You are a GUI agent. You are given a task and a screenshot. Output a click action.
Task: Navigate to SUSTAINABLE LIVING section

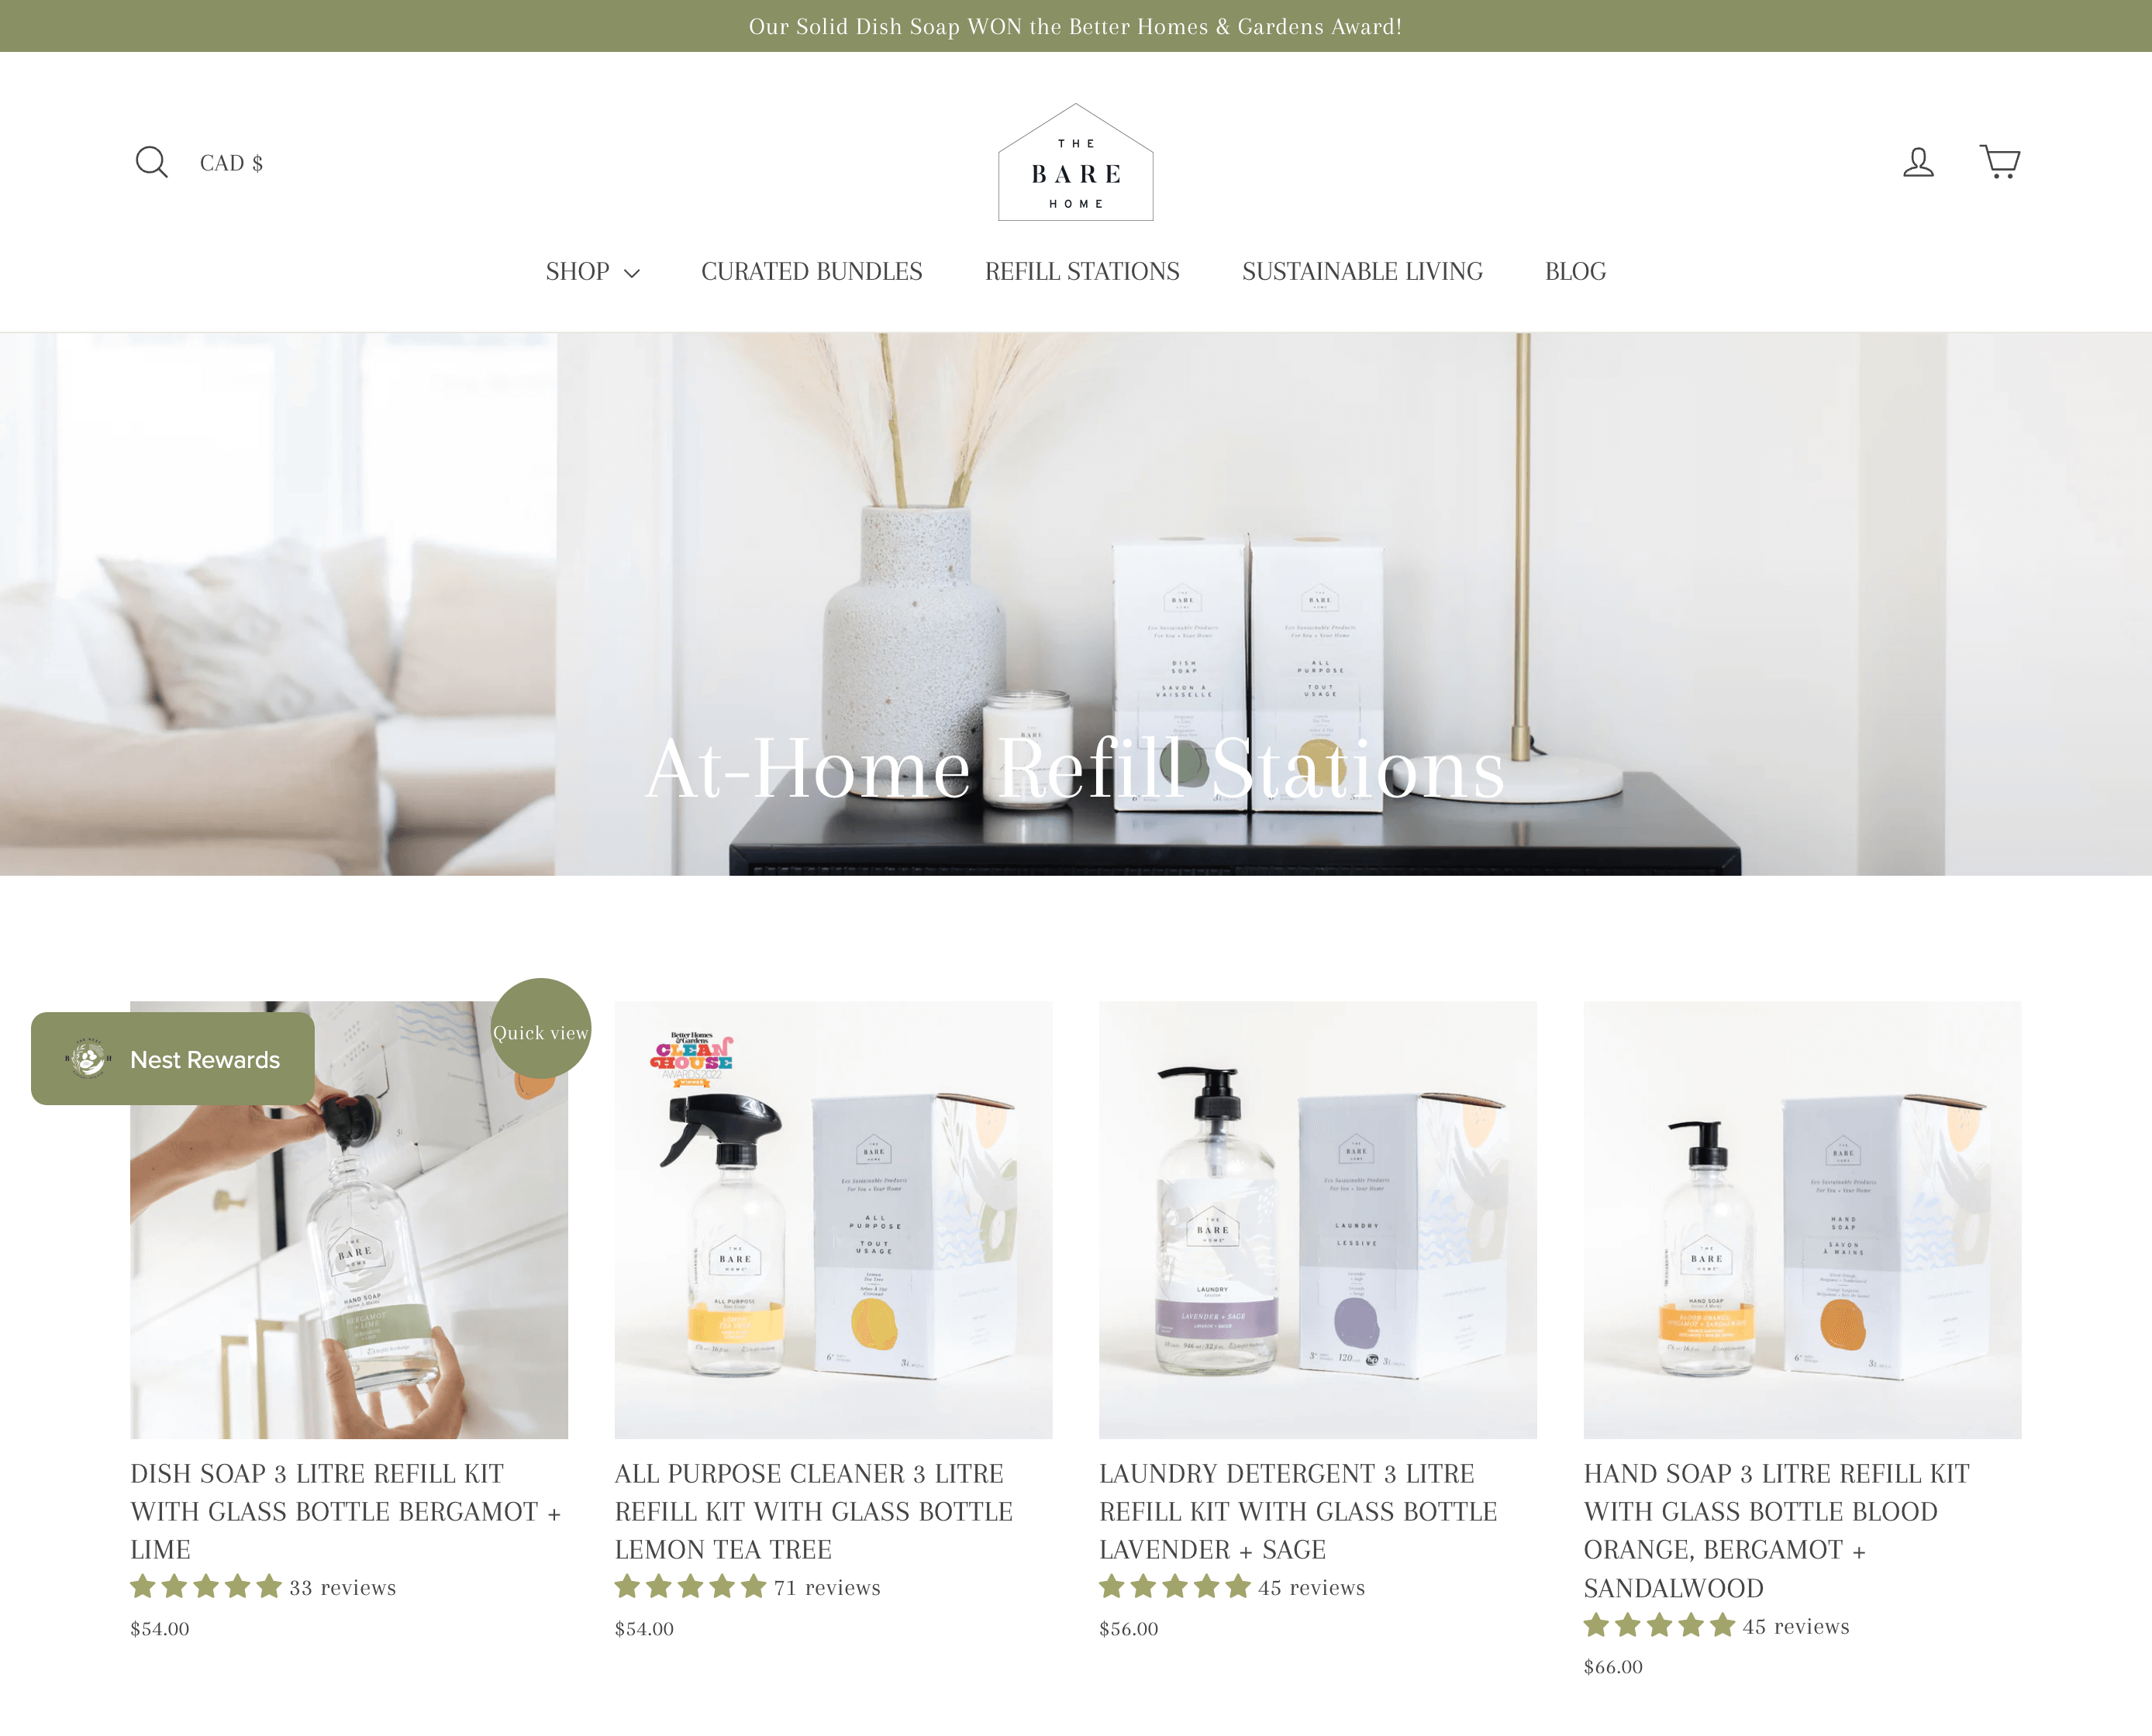pos(1362,271)
